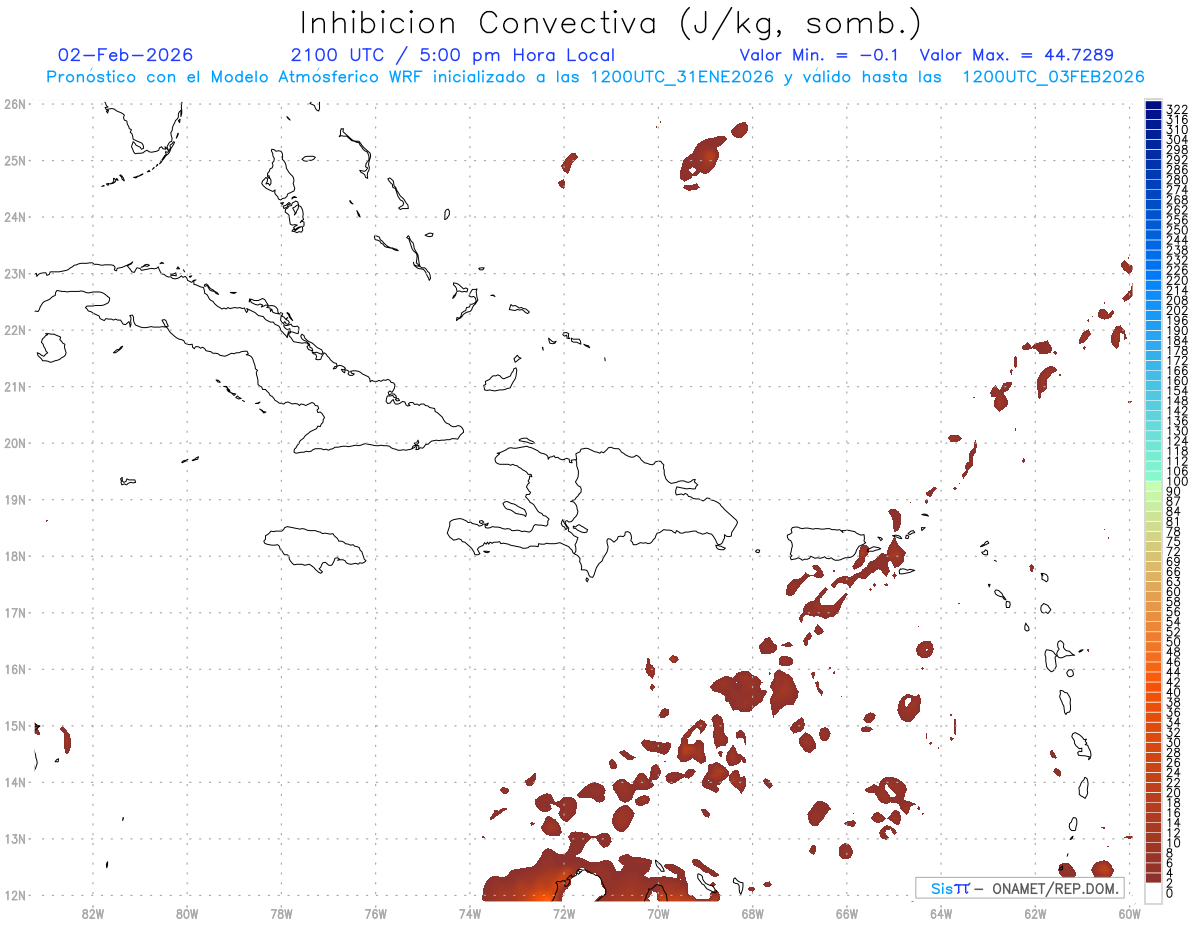Click the longitude label '80W'

(x=187, y=913)
